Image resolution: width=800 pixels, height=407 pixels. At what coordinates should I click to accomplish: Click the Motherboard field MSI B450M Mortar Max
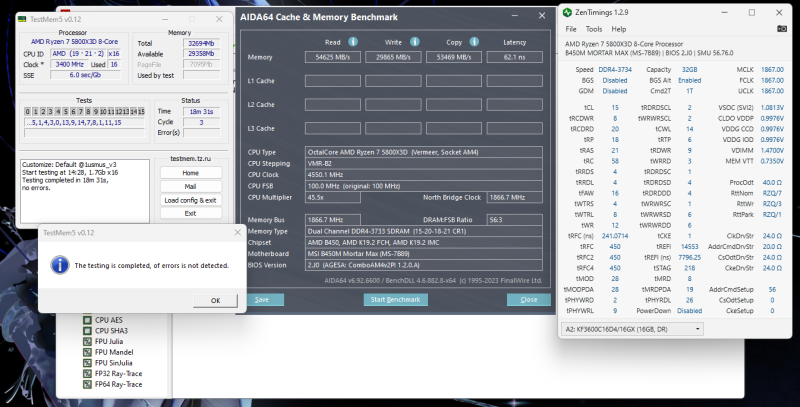tap(423, 253)
